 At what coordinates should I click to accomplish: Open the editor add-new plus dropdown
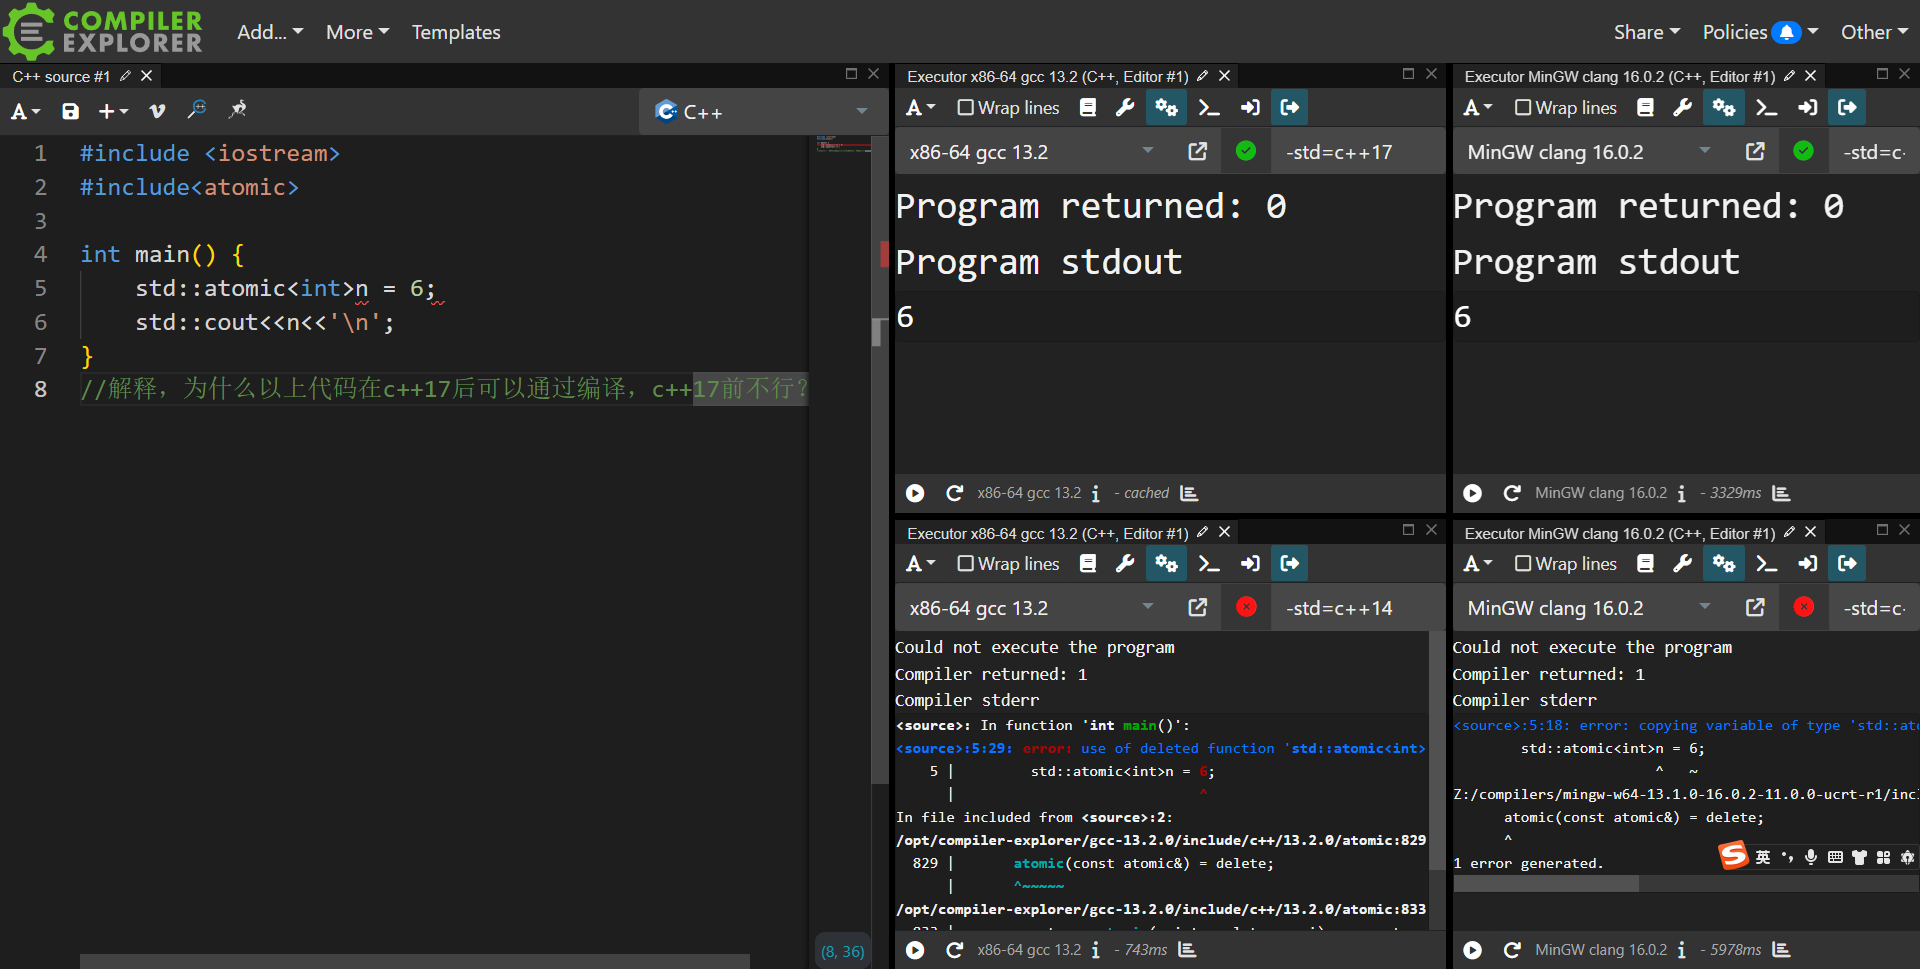112,111
